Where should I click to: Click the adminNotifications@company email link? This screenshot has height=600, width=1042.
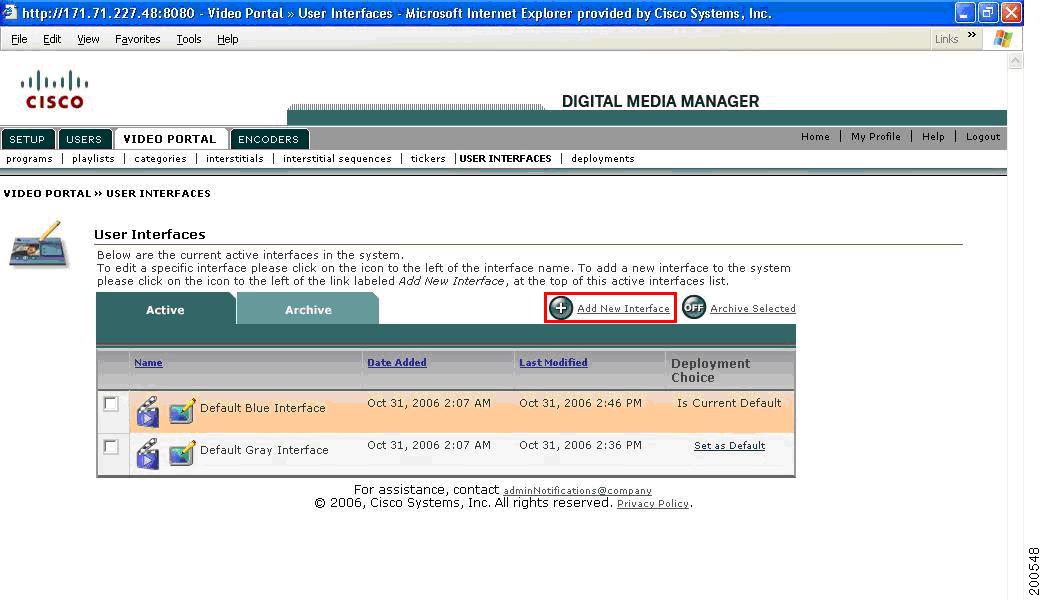coord(577,491)
